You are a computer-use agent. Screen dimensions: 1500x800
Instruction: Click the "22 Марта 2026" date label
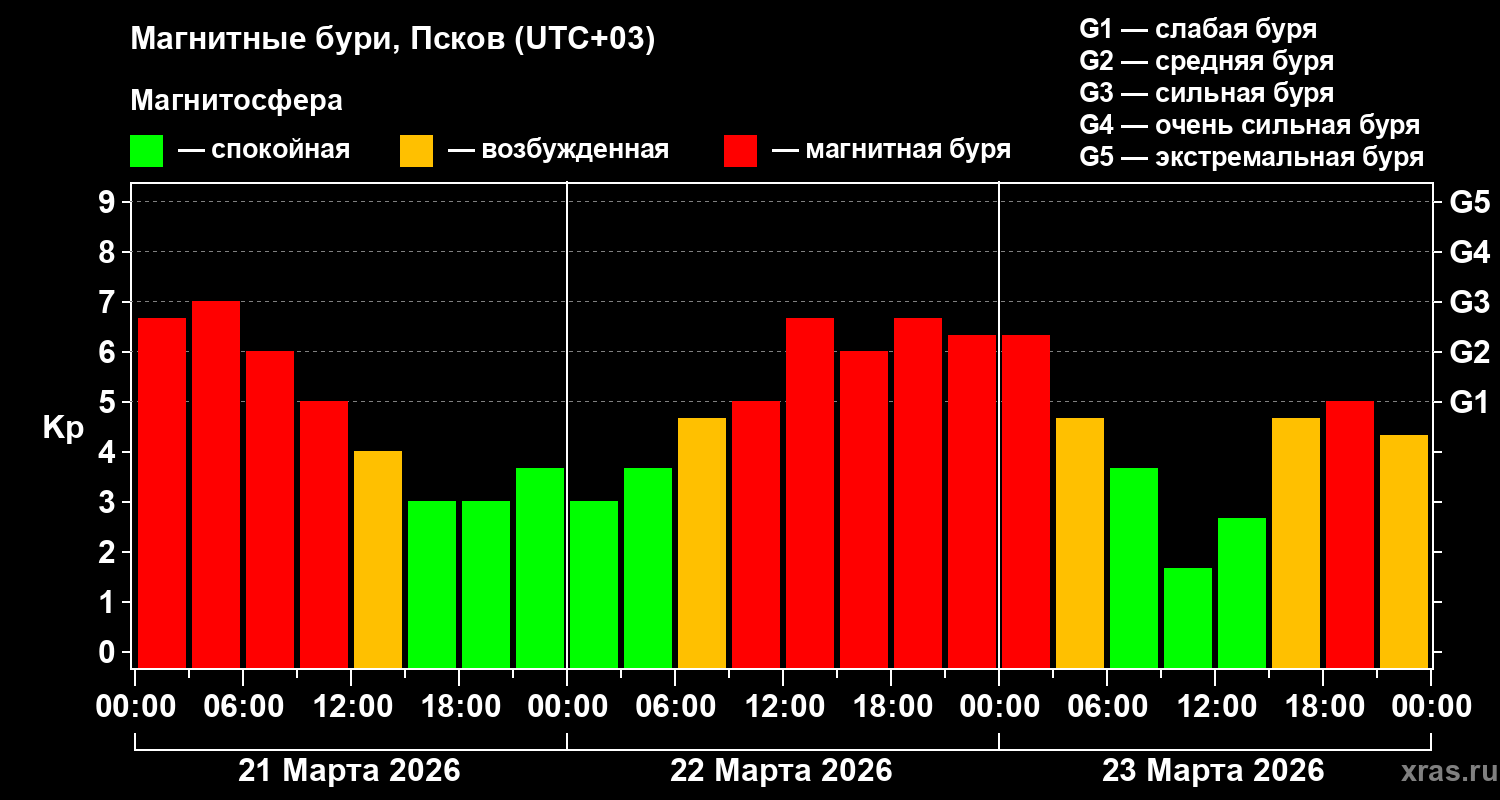781,771
